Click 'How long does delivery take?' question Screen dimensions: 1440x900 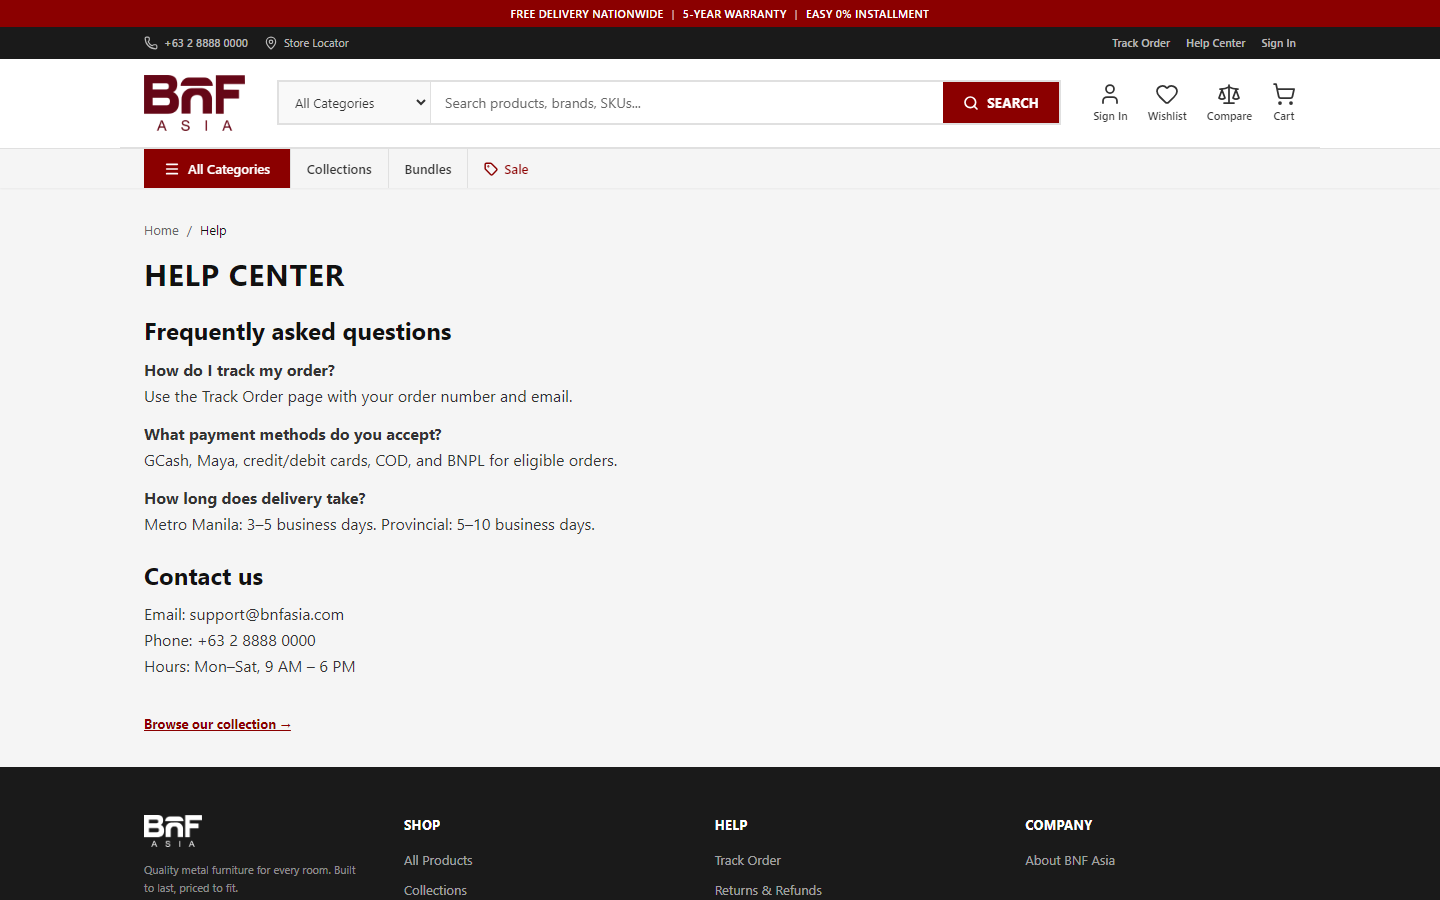(255, 498)
